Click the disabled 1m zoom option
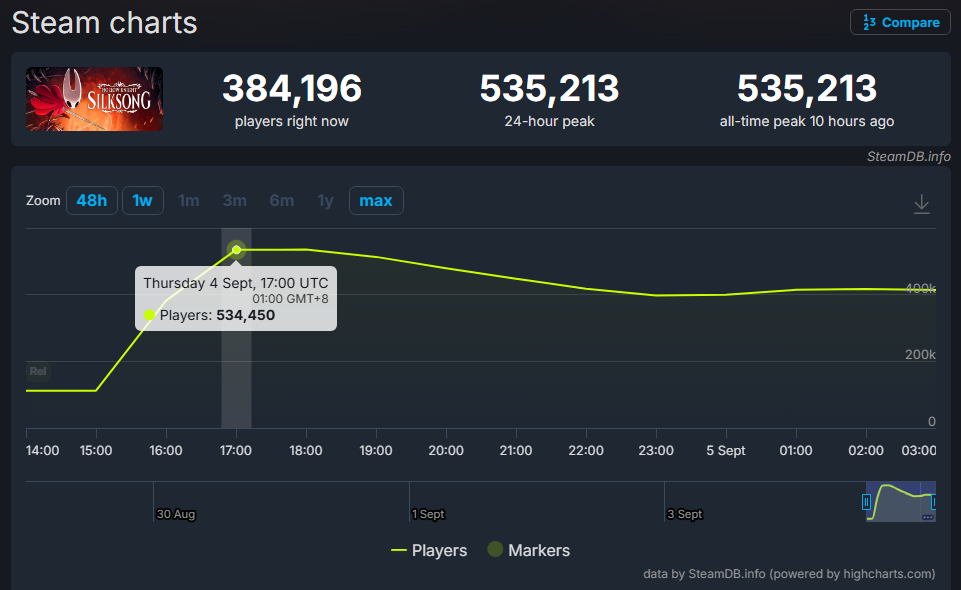Screen dimensions: 961x590 (x=188, y=201)
